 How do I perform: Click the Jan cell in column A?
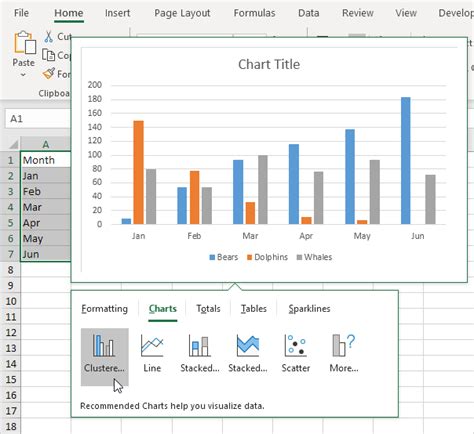[x=46, y=176]
